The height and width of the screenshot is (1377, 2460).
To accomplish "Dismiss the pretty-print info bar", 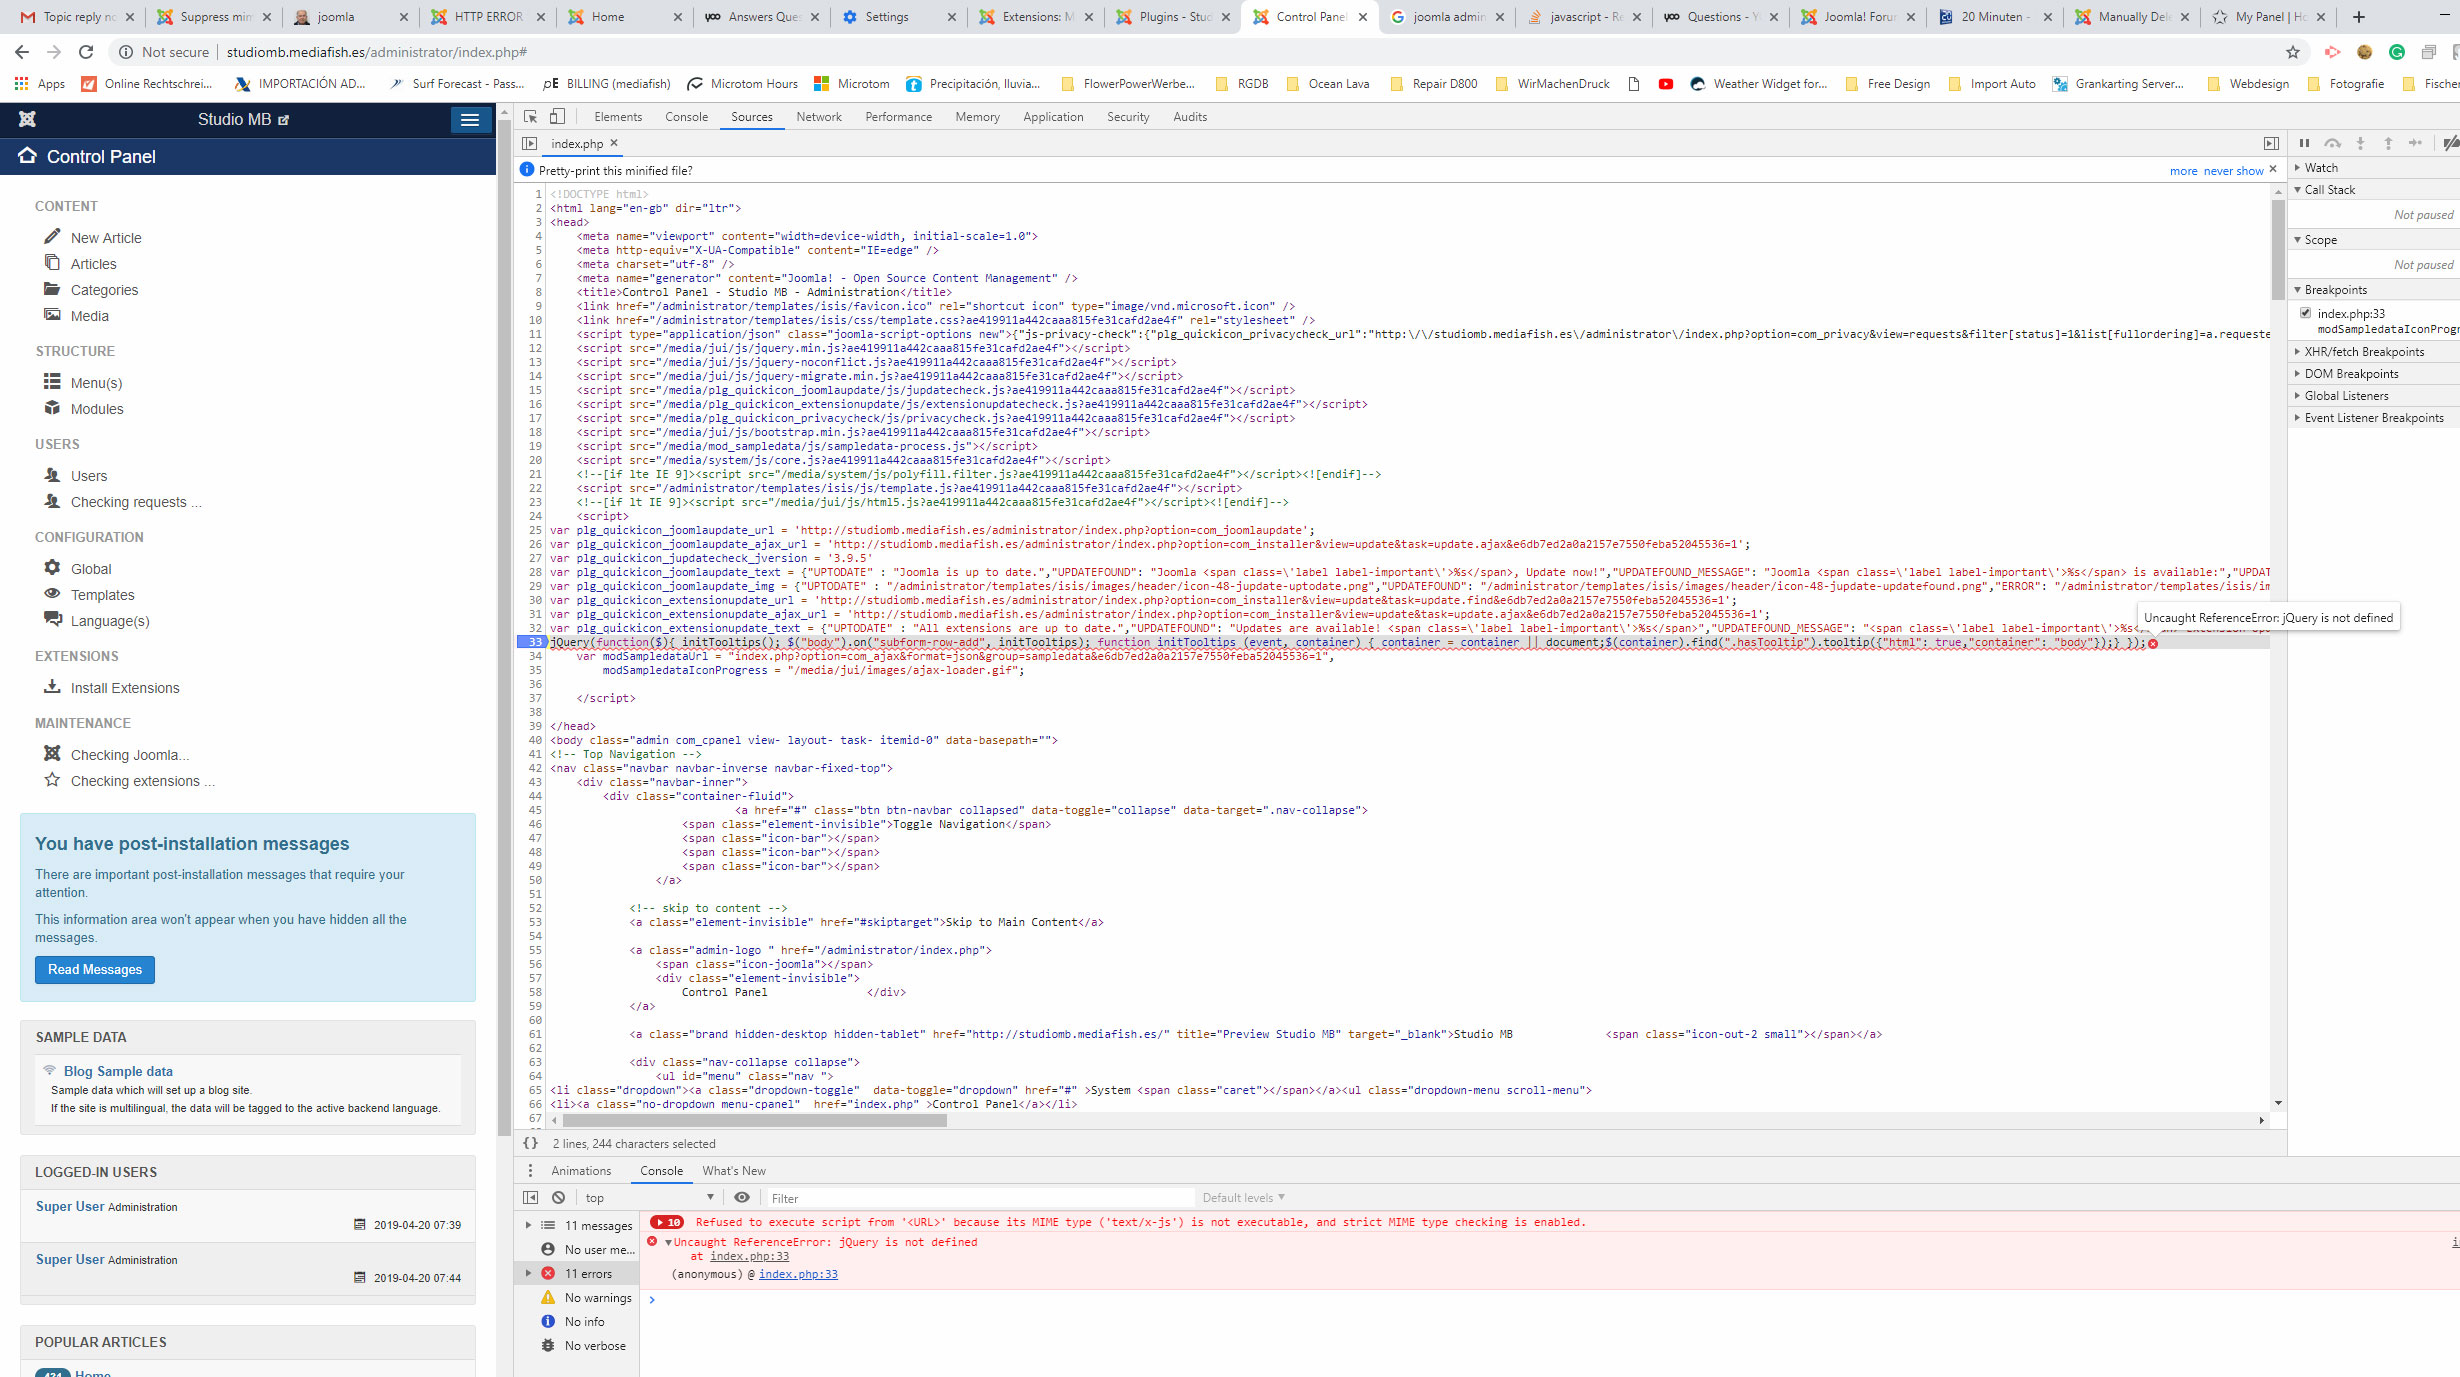I will click(2272, 169).
